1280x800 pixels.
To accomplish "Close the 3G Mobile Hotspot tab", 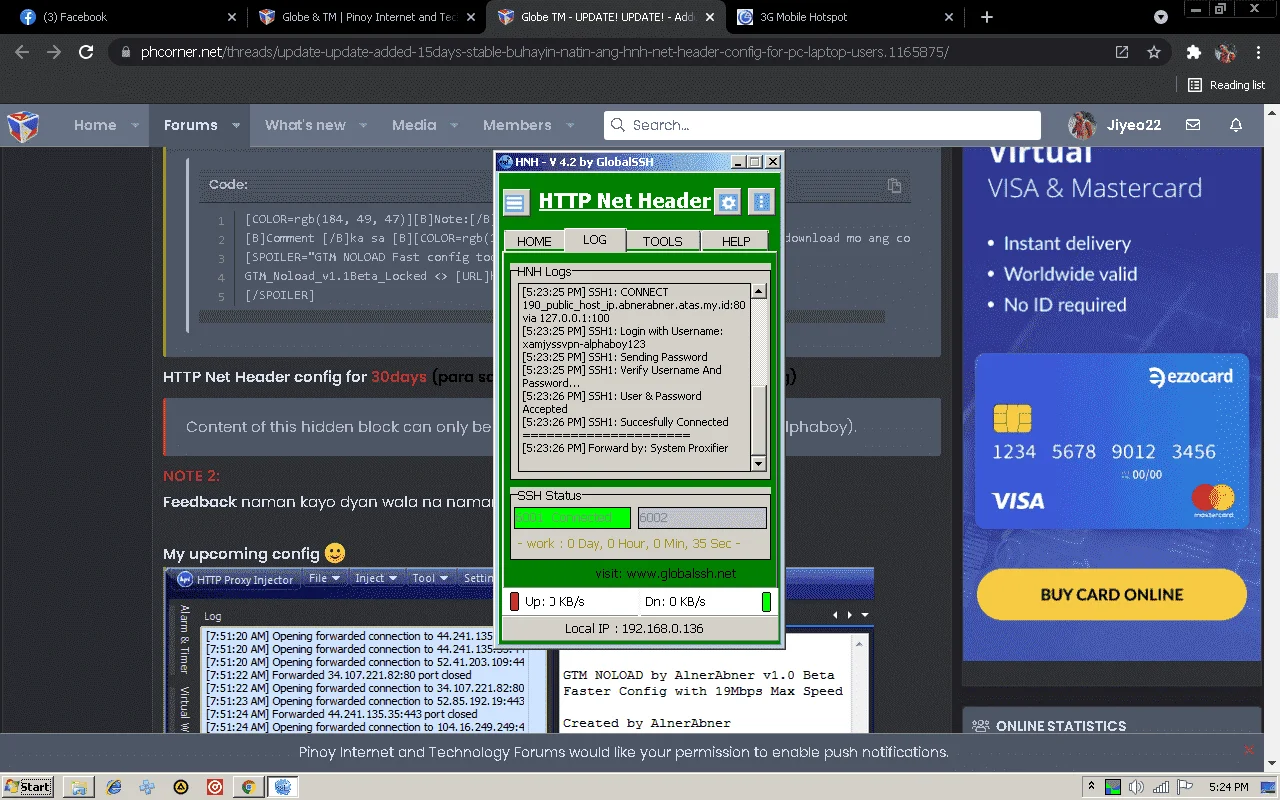I will [950, 17].
